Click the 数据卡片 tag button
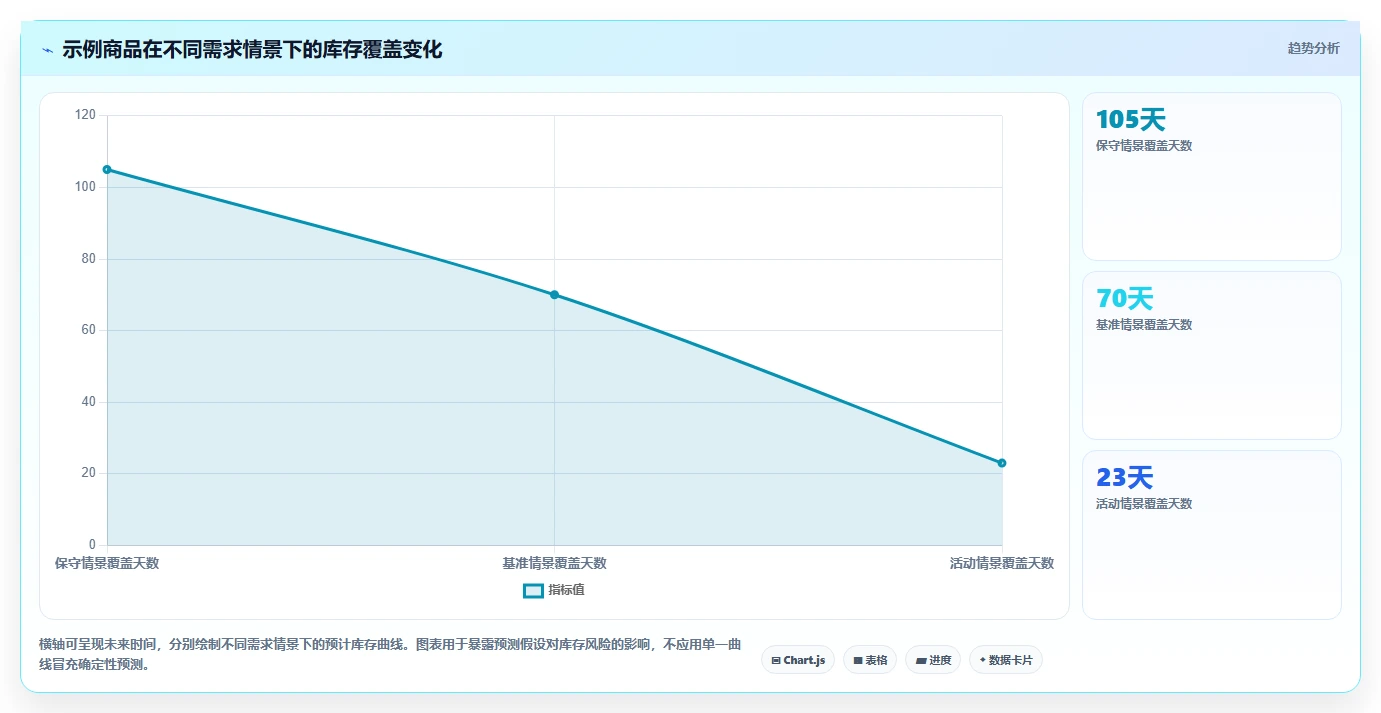This screenshot has width=1381, height=713. tap(1006, 660)
